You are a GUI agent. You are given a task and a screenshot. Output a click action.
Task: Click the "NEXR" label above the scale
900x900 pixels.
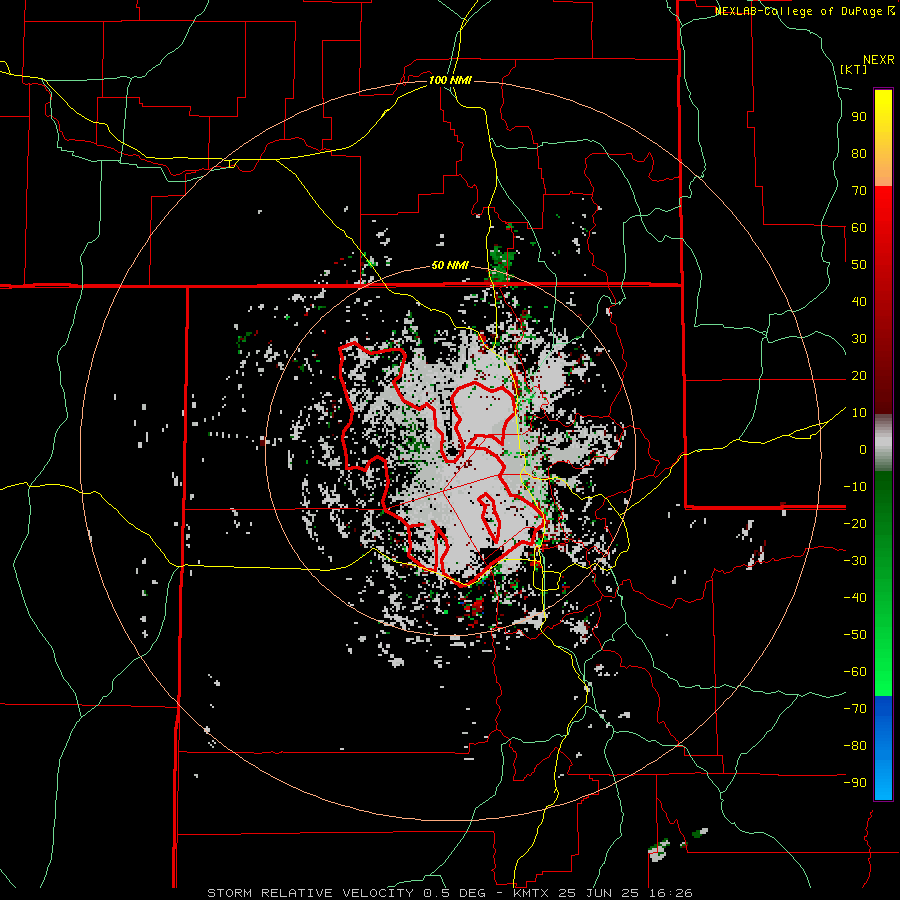pyautogui.click(x=878, y=60)
